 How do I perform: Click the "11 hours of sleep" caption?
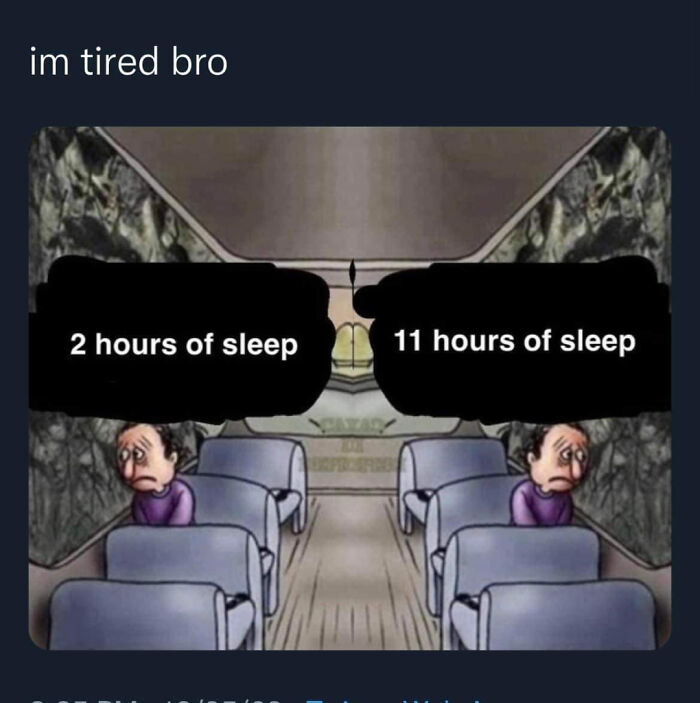515,342
